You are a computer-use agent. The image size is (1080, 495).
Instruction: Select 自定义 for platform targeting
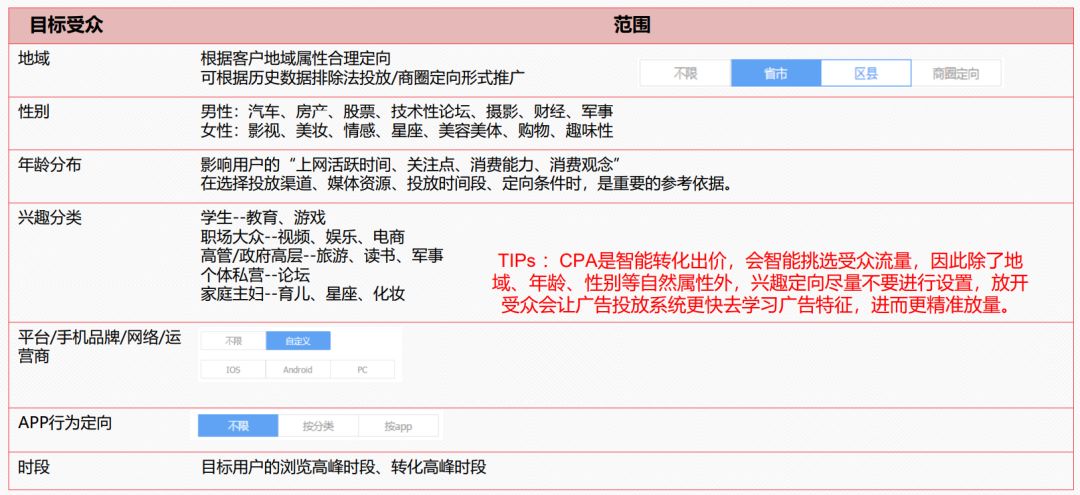click(x=298, y=341)
